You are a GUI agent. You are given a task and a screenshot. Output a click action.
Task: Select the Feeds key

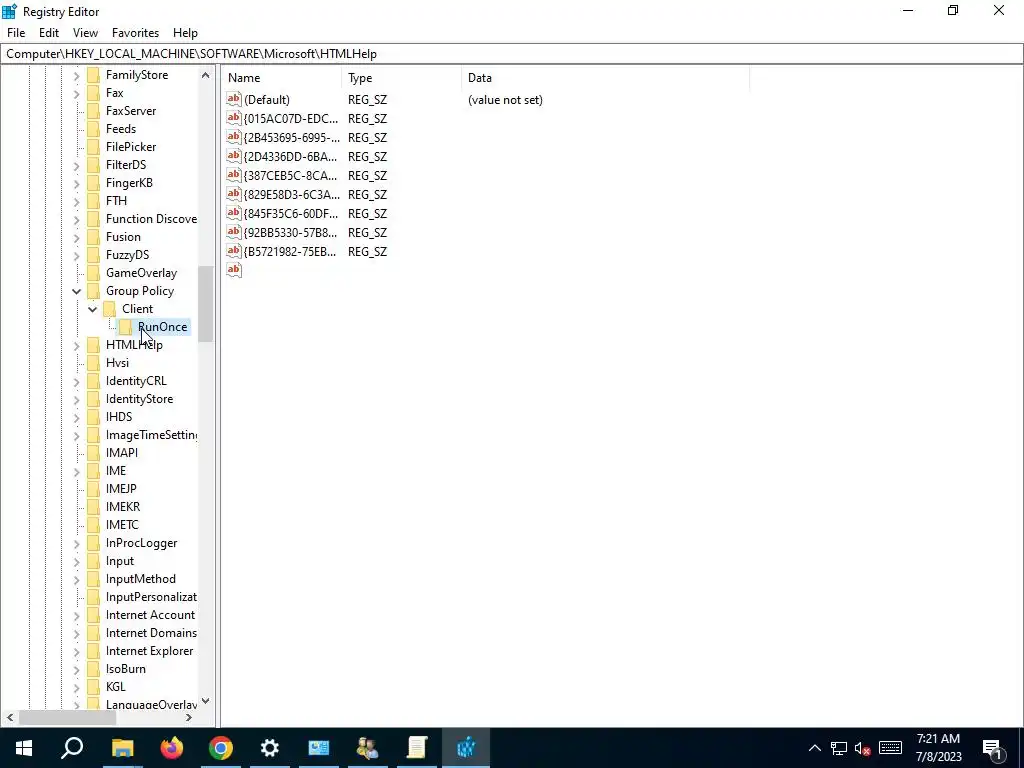click(121, 129)
